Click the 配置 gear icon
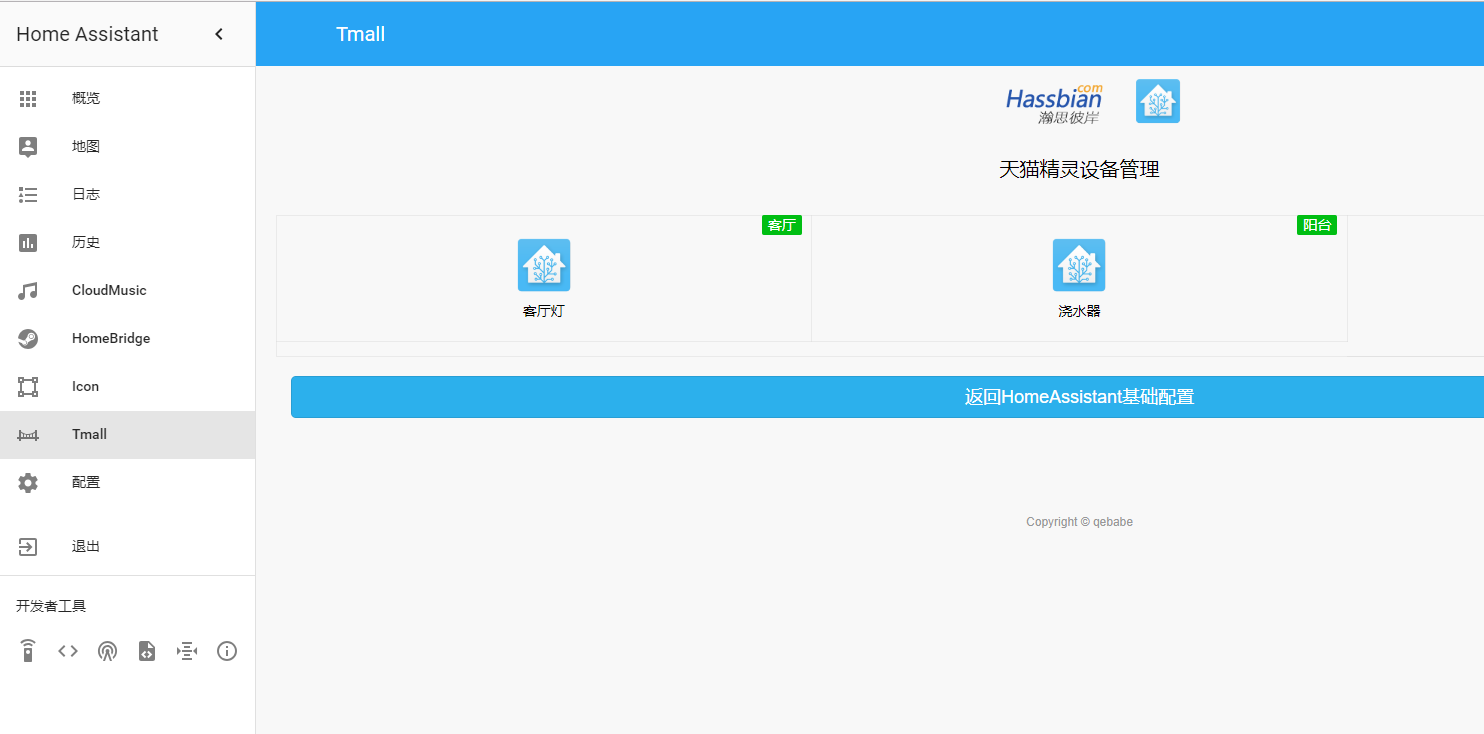This screenshot has height=734, width=1484. click(28, 482)
